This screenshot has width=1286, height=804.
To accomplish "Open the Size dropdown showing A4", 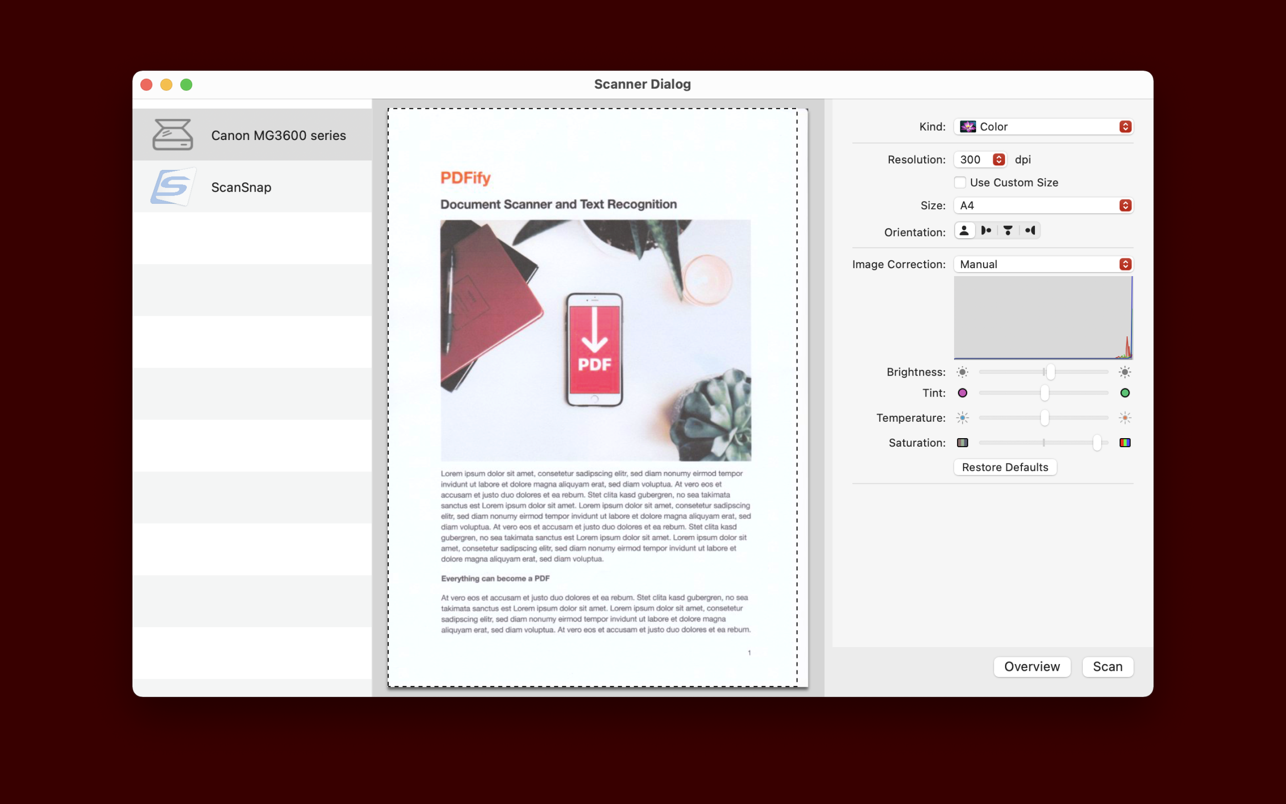I will (x=1043, y=205).
